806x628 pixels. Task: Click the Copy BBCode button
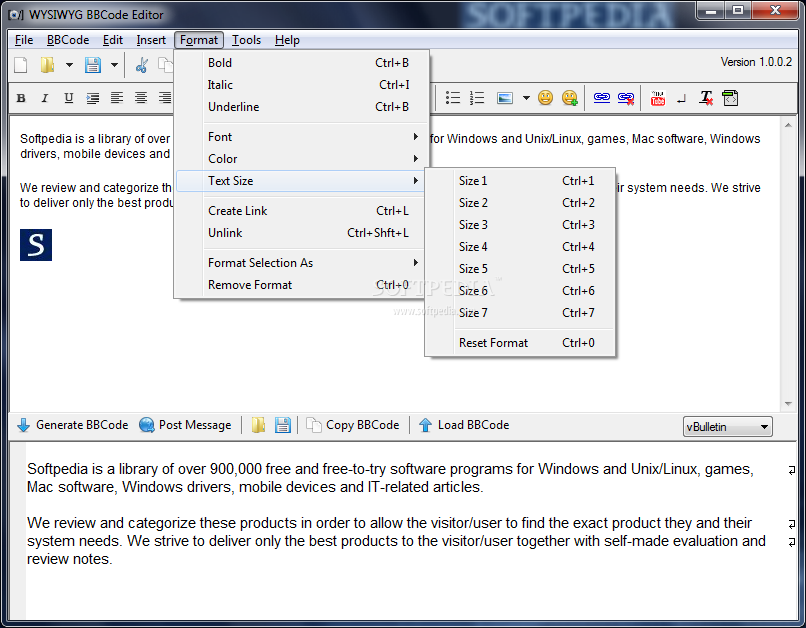(x=353, y=425)
